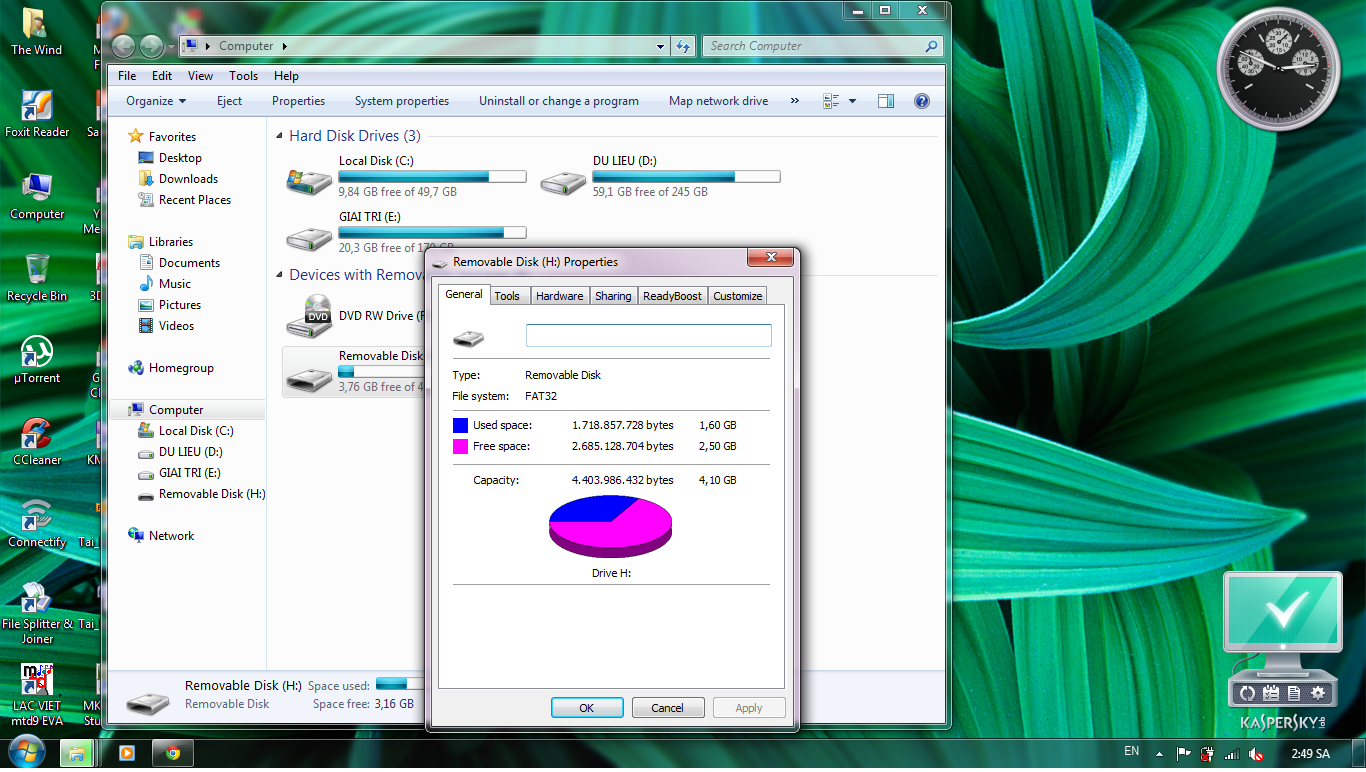Click the Windows Start button
This screenshot has height=772, width=1366.
25,751
